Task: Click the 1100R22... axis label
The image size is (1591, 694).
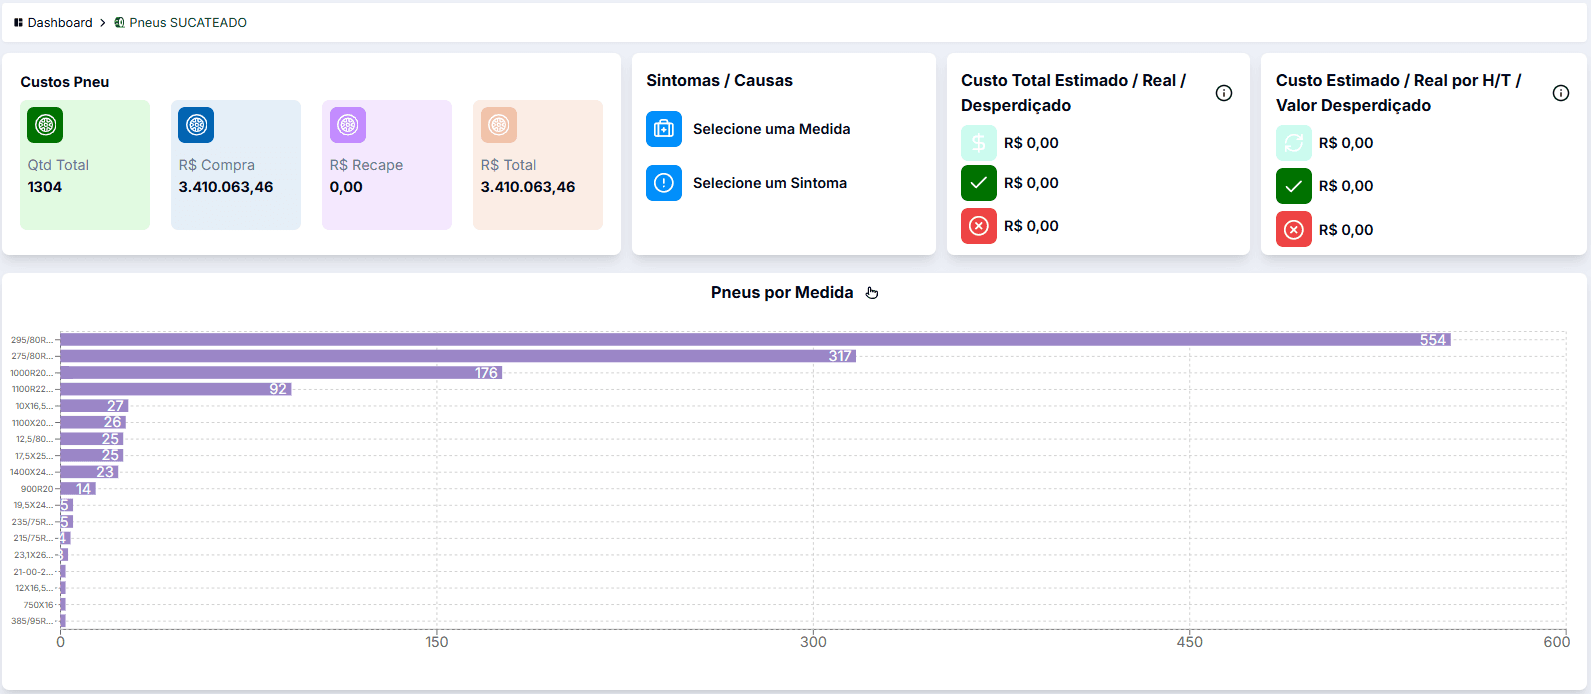Action: coord(32,389)
